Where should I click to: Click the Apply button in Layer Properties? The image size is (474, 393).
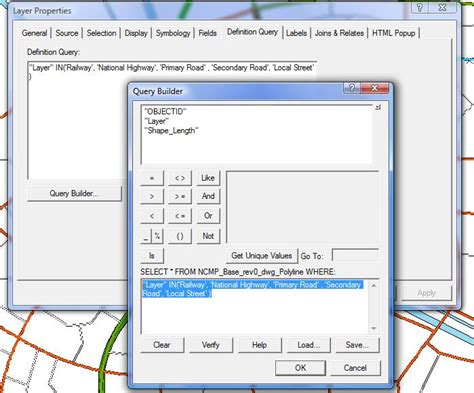pyautogui.click(x=426, y=293)
